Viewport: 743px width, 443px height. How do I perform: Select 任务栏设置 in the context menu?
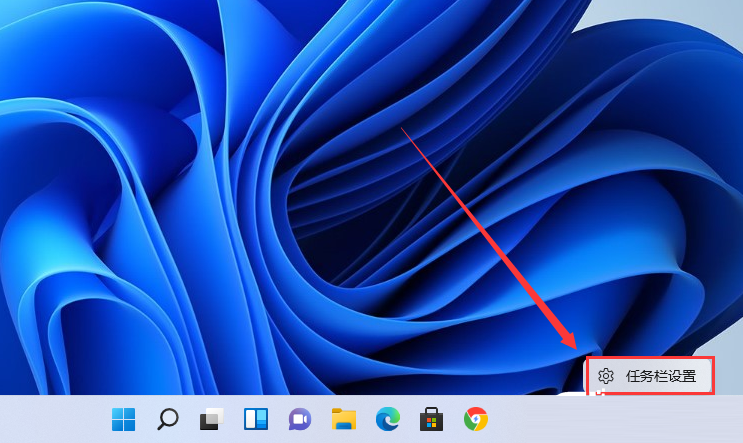(x=649, y=376)
